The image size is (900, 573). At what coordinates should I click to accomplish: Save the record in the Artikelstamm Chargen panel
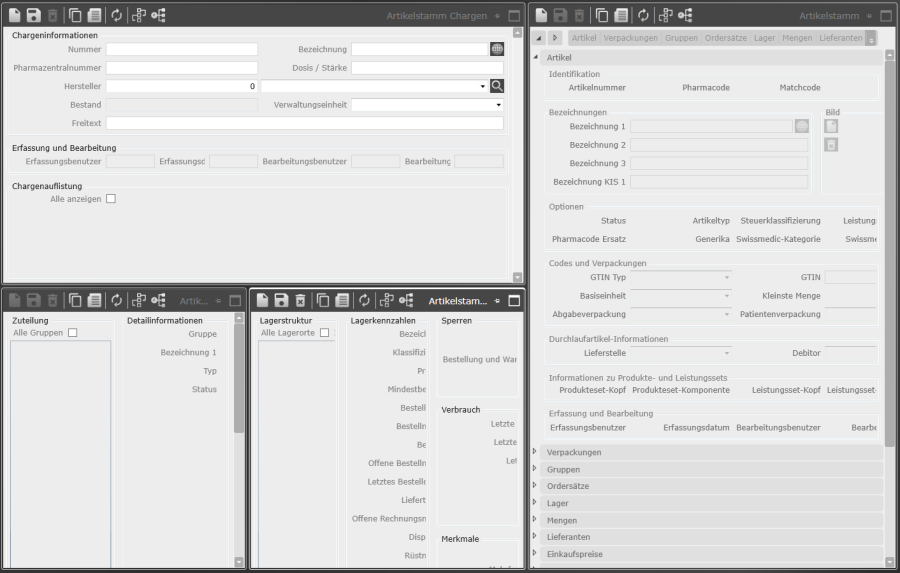coord(33,16)
